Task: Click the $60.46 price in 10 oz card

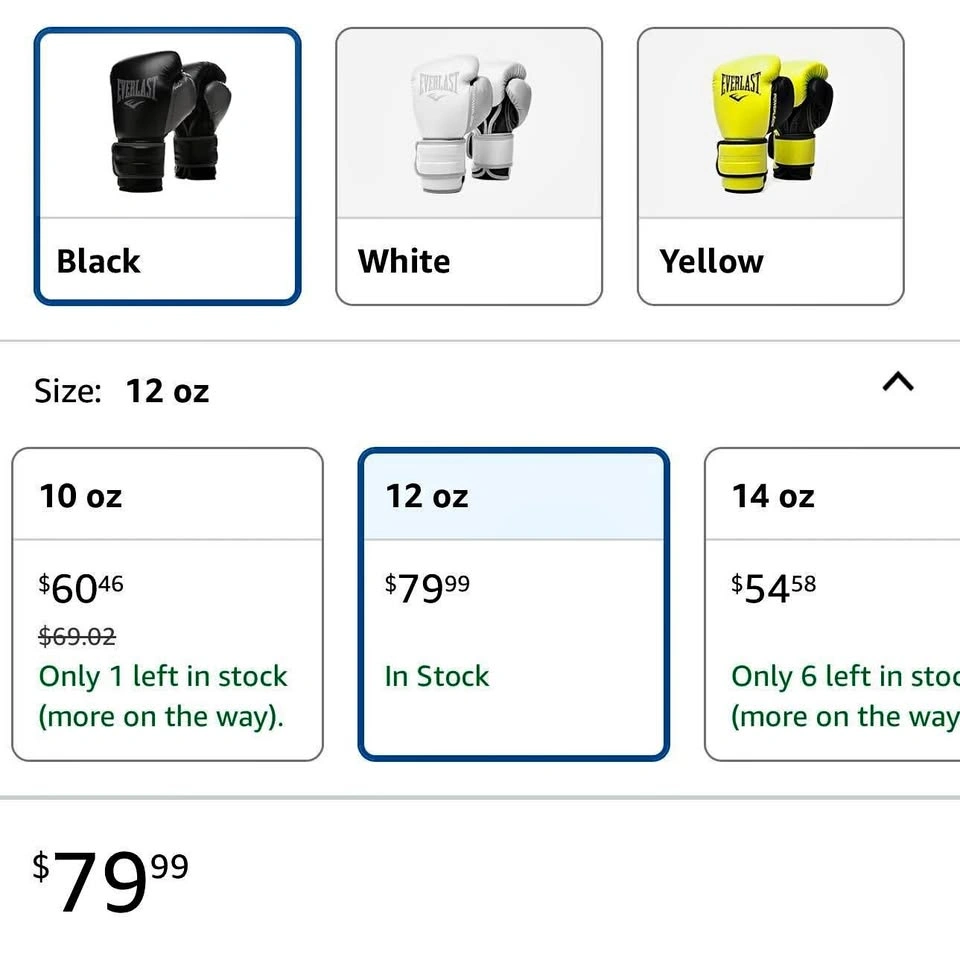Action: click(81, 589)
